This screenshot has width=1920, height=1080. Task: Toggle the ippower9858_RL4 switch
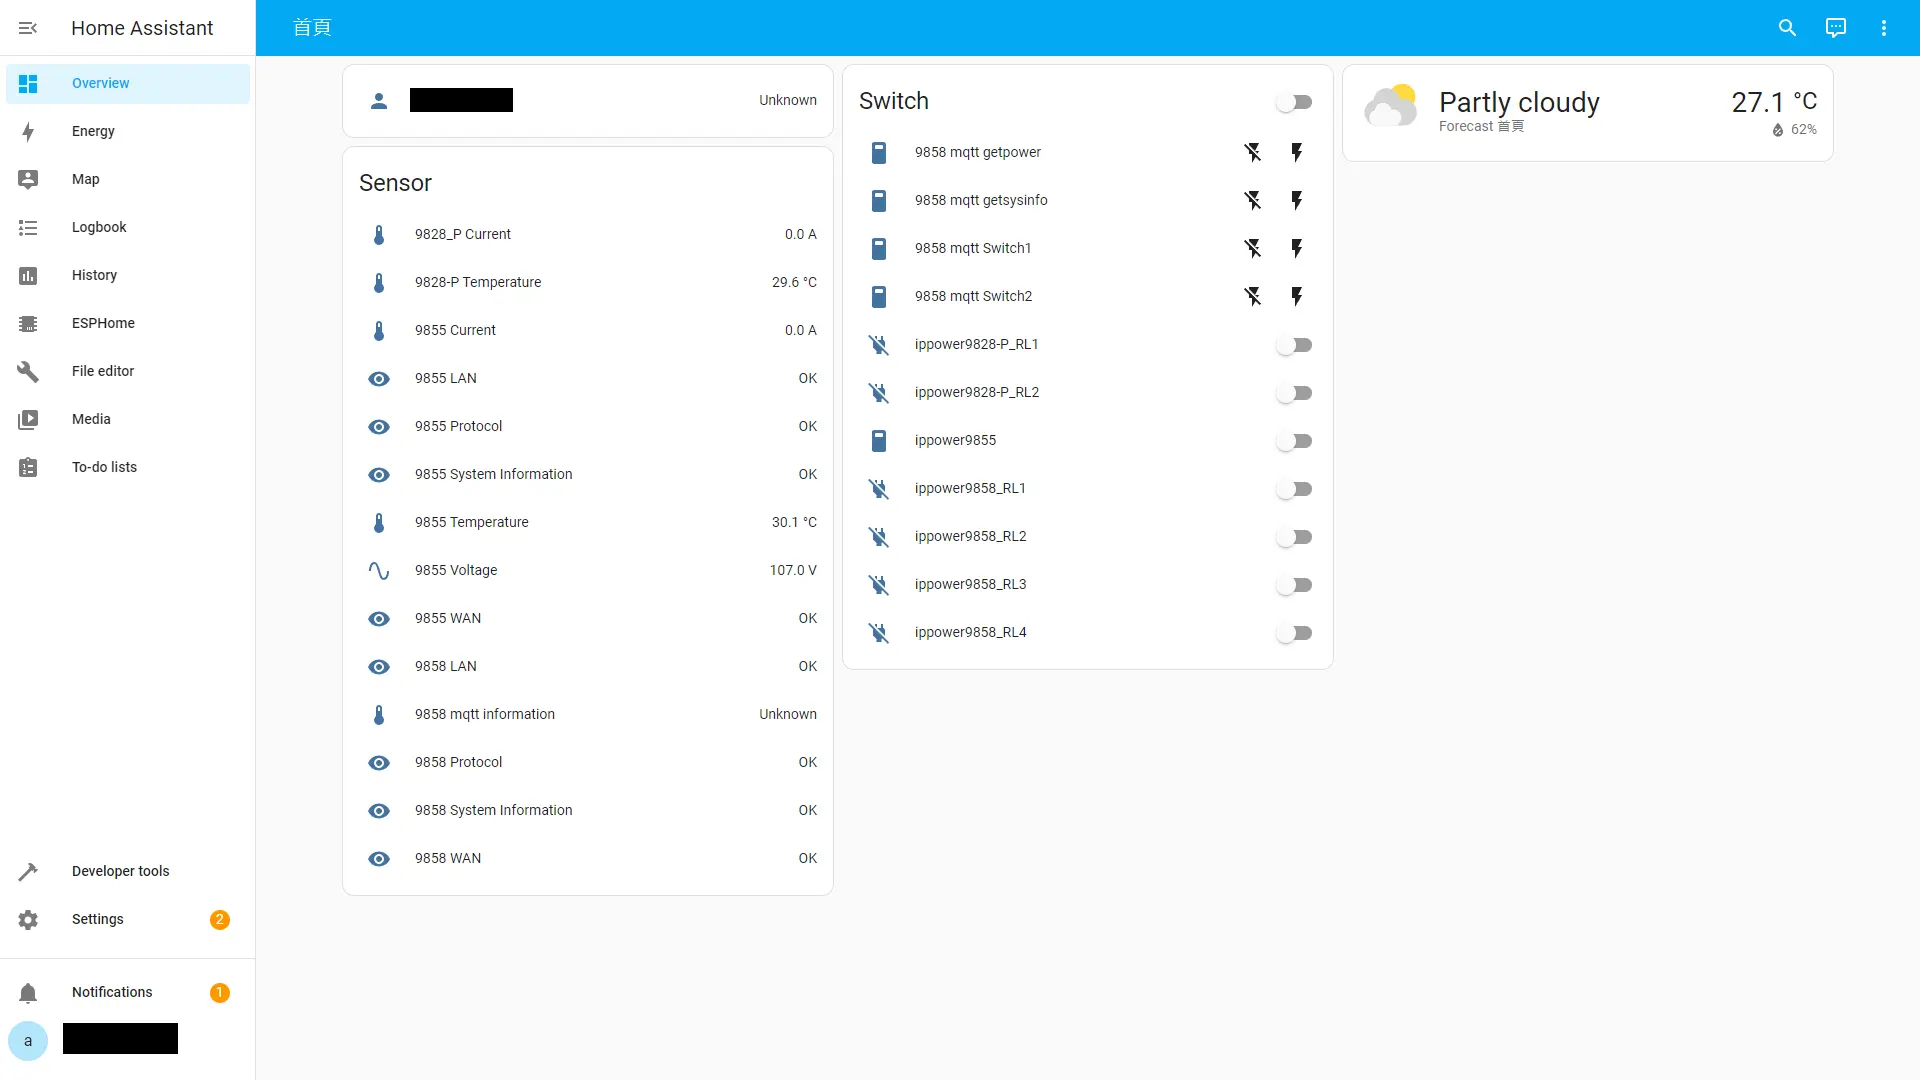click(1294, 633)
